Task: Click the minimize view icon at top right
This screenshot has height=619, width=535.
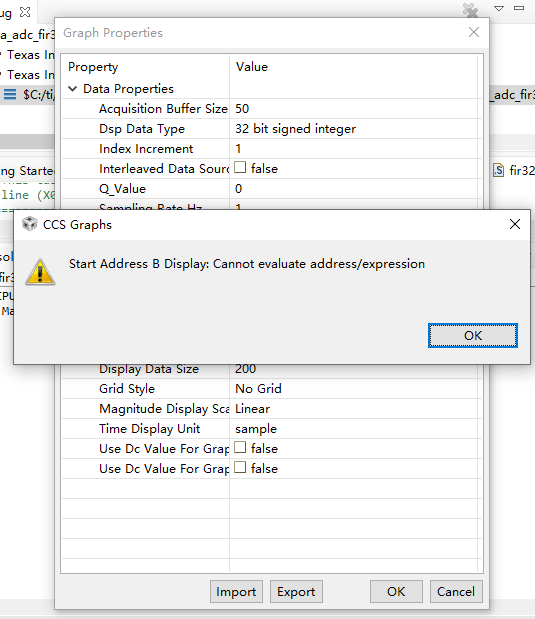Action: pos(519,8)
